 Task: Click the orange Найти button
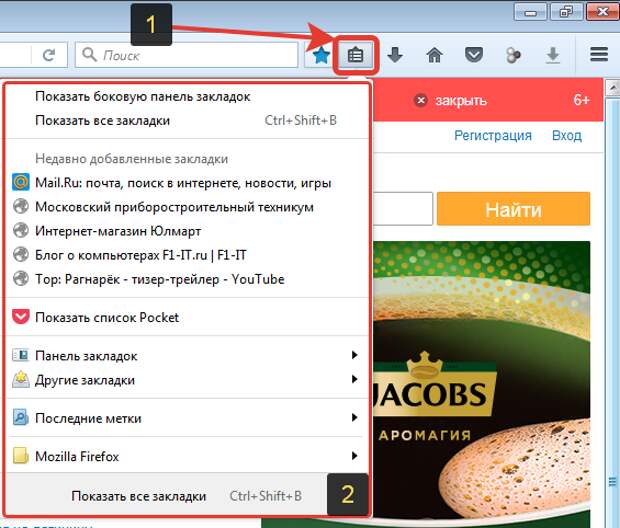513,210
